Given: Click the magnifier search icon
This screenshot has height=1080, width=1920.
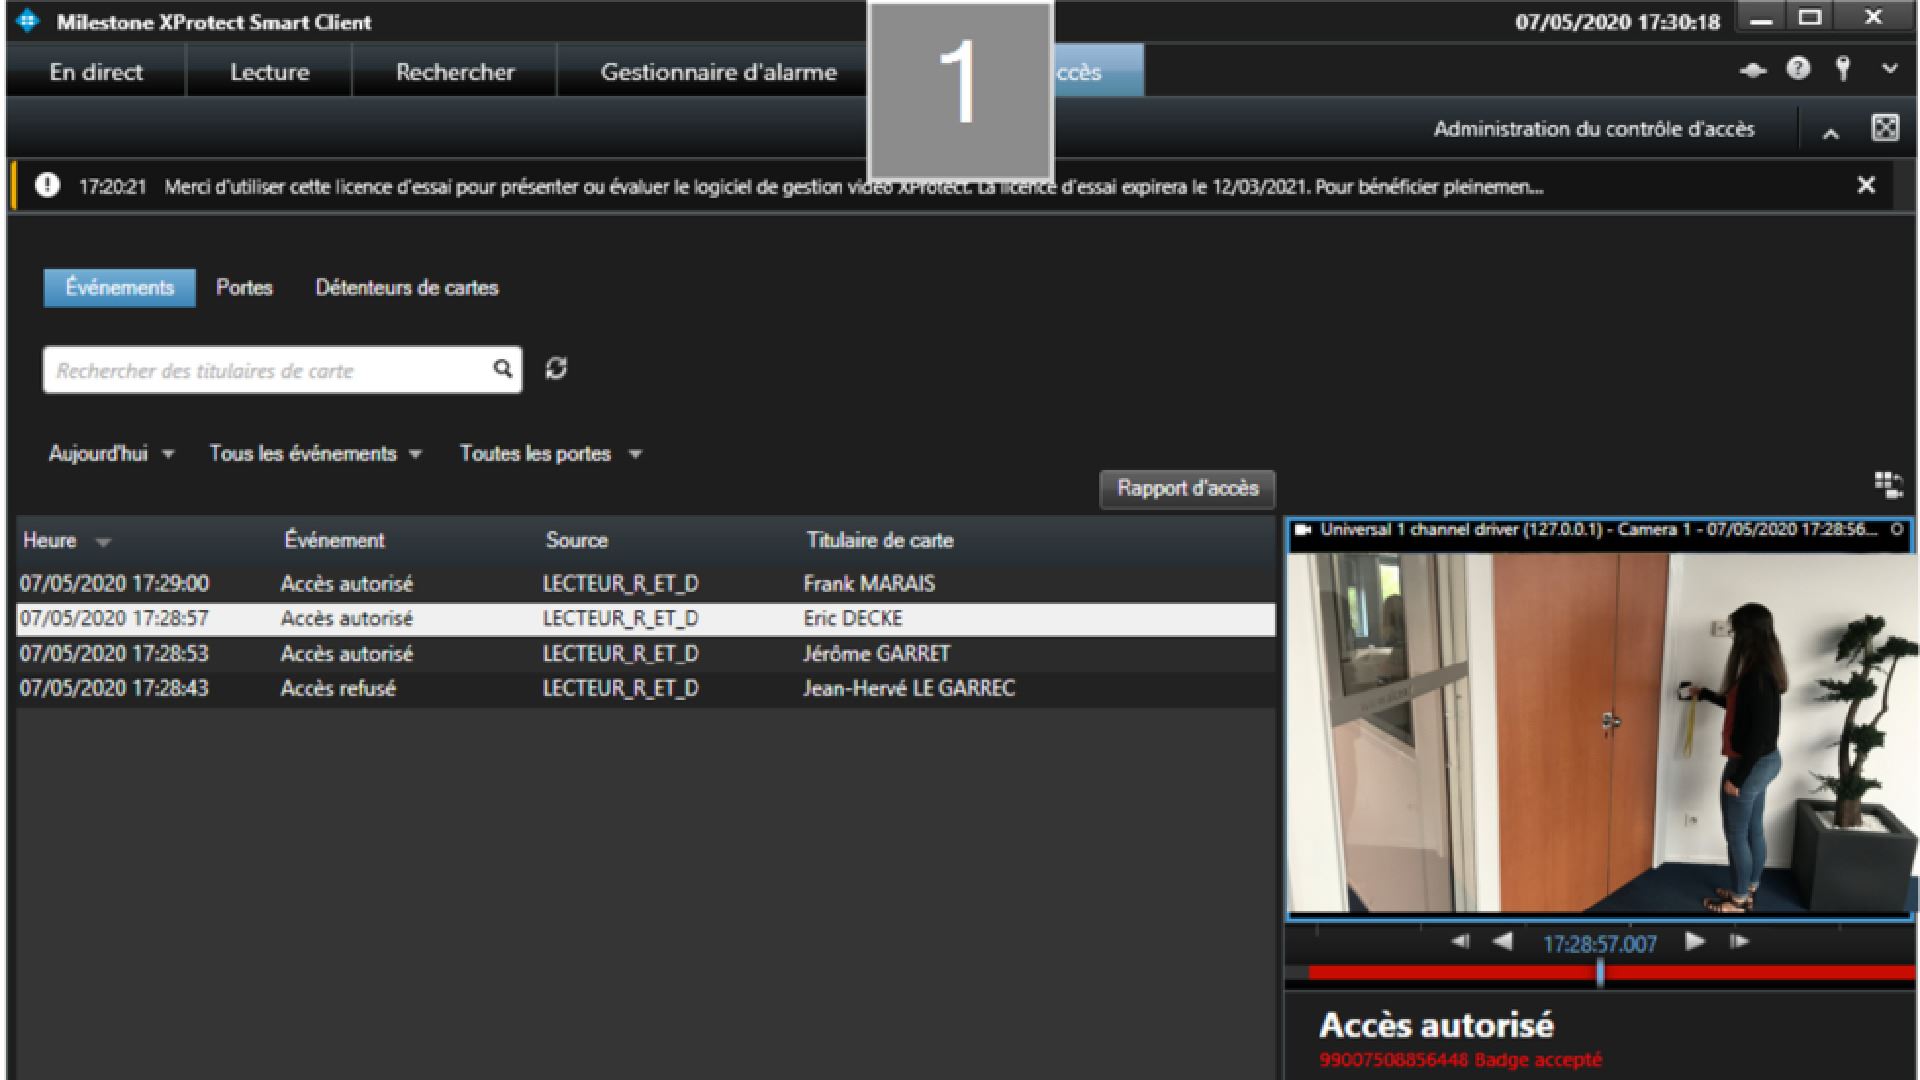Looking at the screenshot, I should (x=503, y=369).
